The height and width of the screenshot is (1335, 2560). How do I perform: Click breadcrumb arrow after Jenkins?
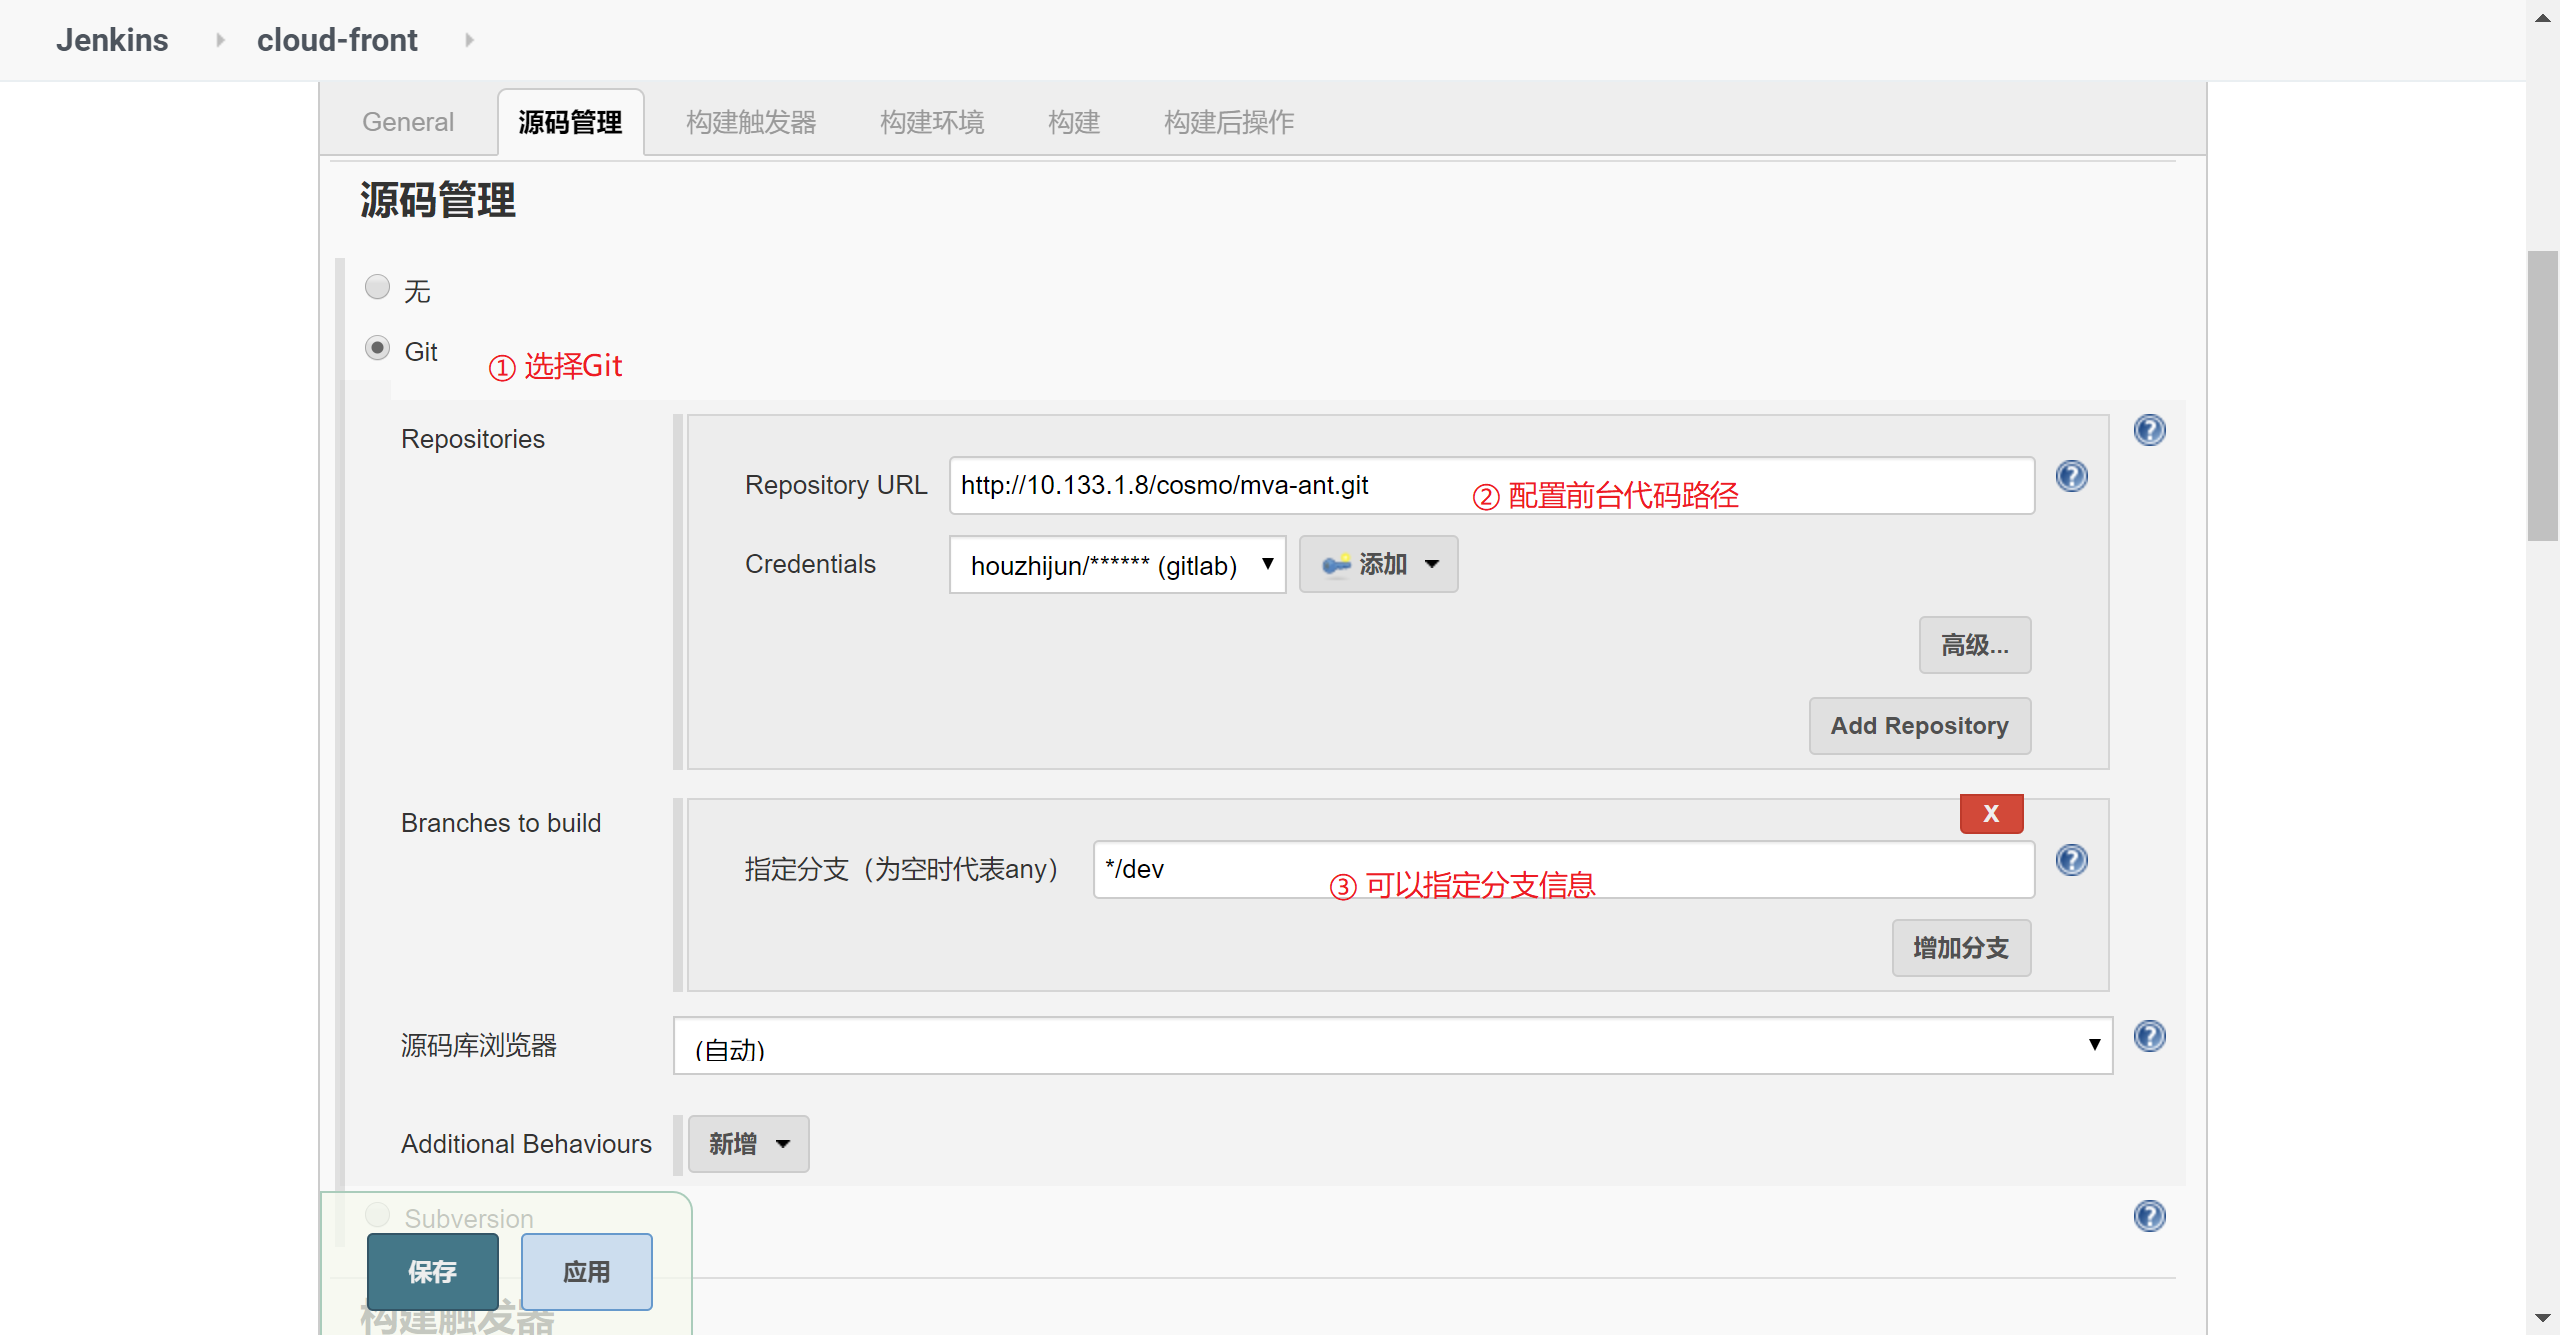tap(220, 40)
